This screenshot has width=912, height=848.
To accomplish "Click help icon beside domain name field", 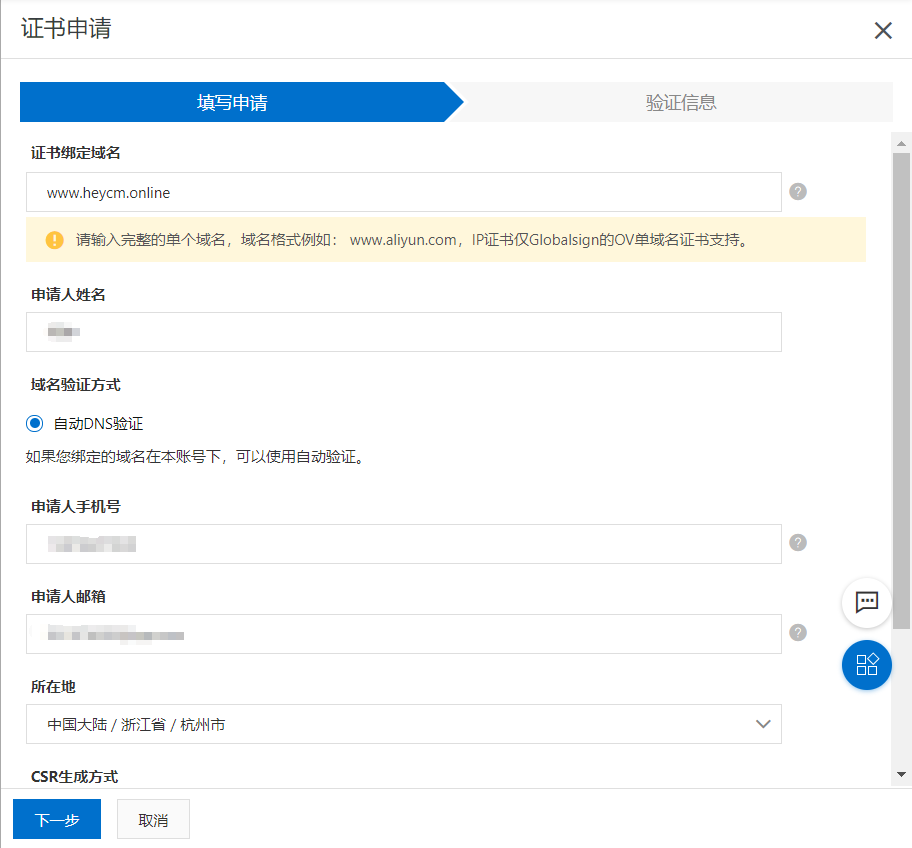I will (797, 192).
